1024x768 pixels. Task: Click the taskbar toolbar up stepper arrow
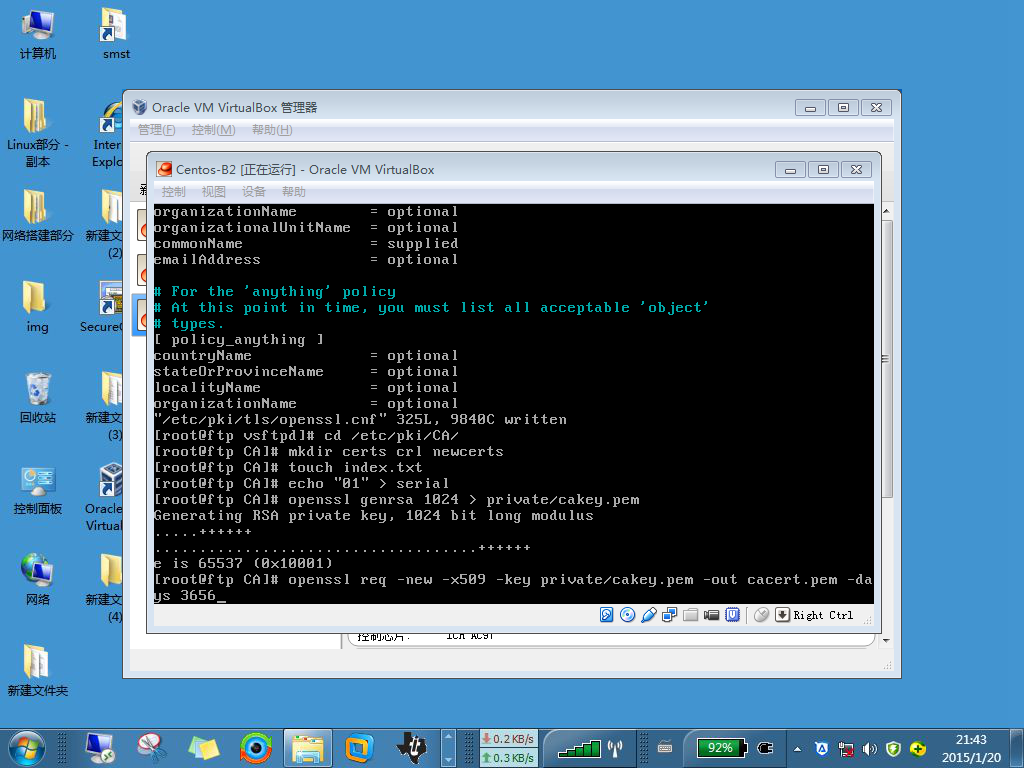pyautogui.click(x=448, y=737)
